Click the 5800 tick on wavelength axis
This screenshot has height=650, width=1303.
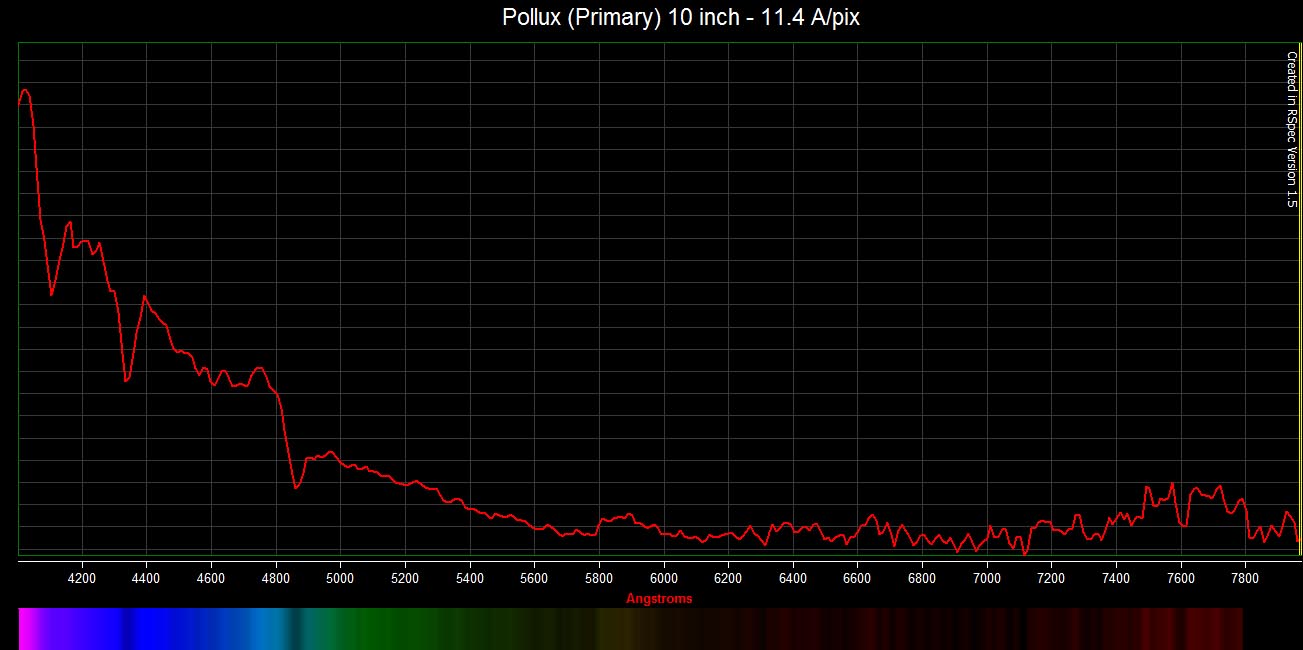click(x=599, y=578)
